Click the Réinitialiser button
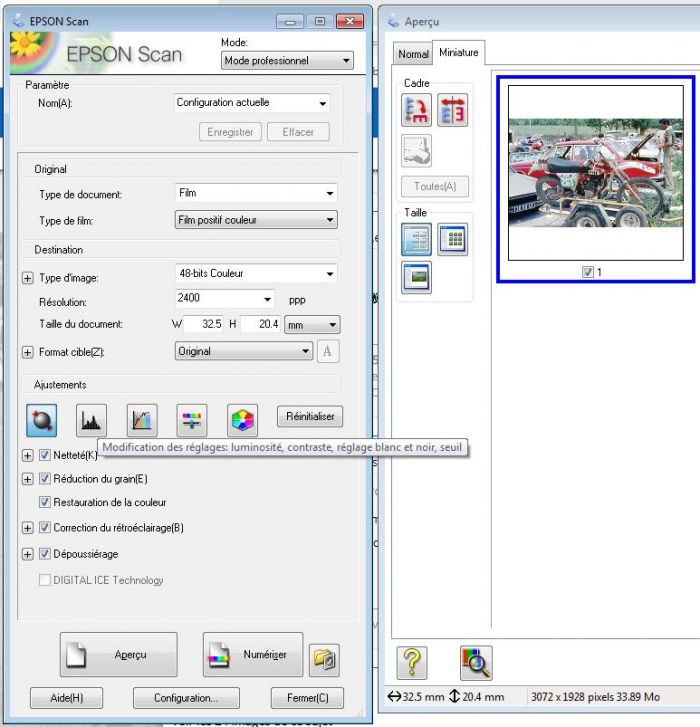Viewport: 700px width, 727px height. [310, 416]
